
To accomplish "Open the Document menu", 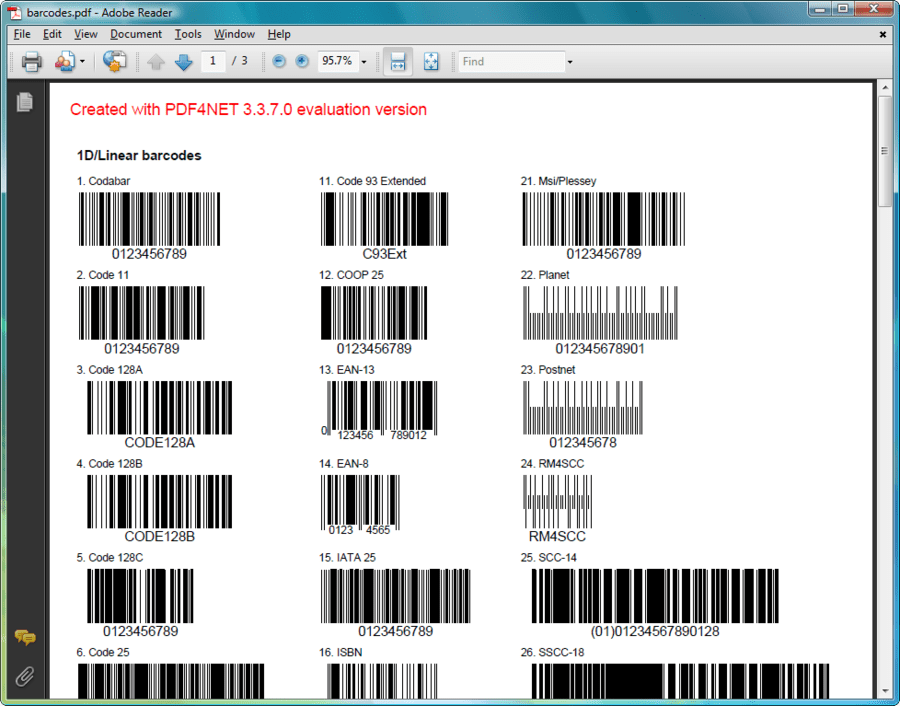I will (135, 34).
